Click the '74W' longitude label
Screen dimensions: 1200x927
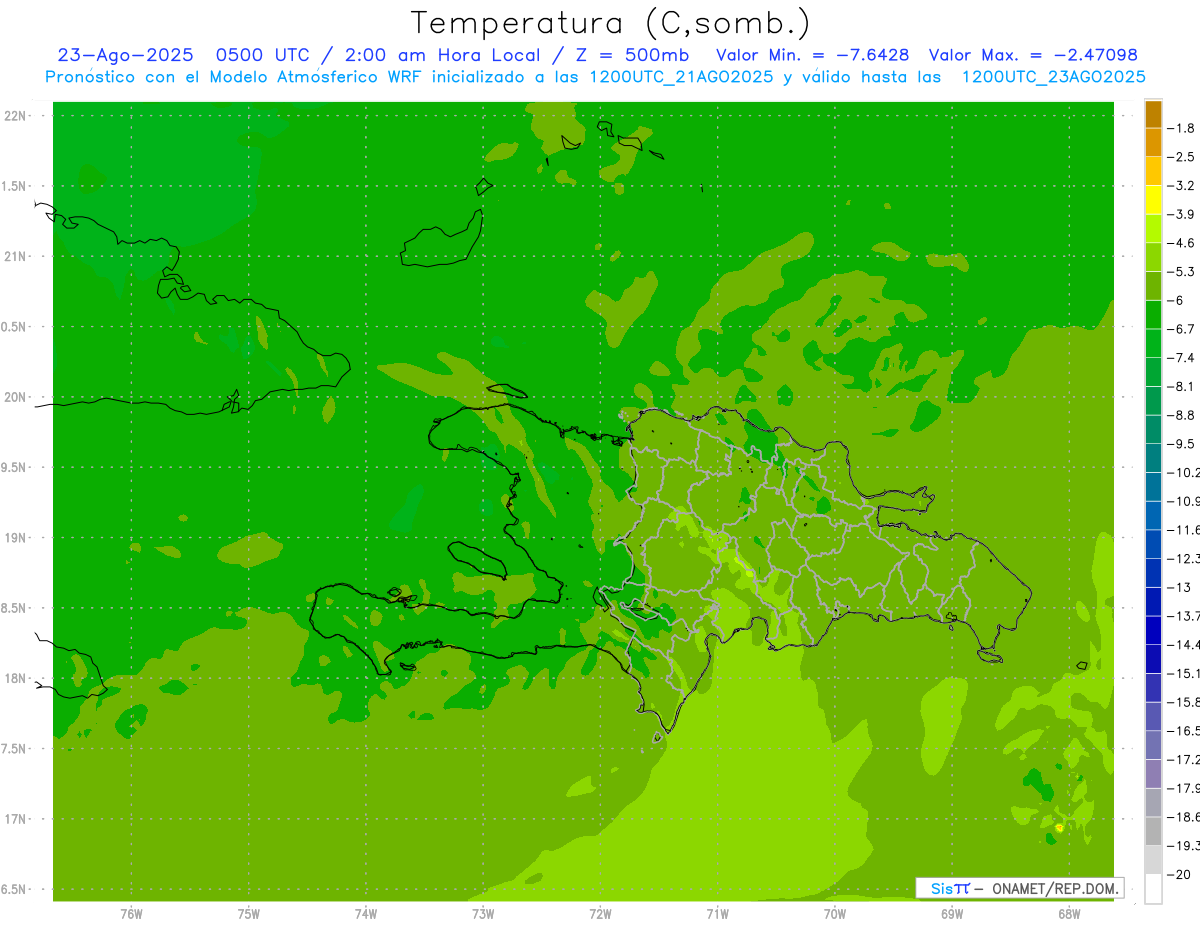(366, 914)
